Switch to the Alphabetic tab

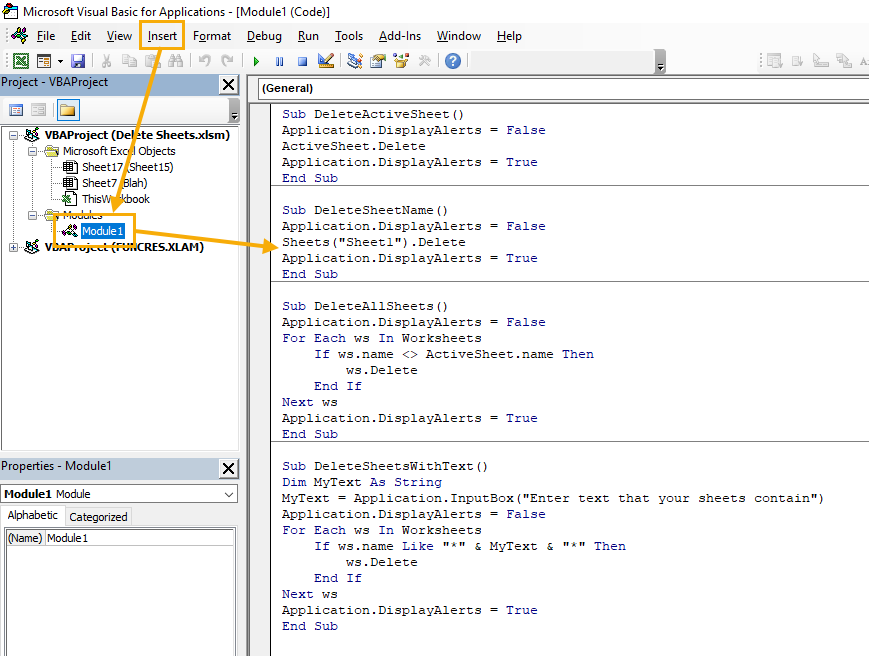(x=33, y=515)
